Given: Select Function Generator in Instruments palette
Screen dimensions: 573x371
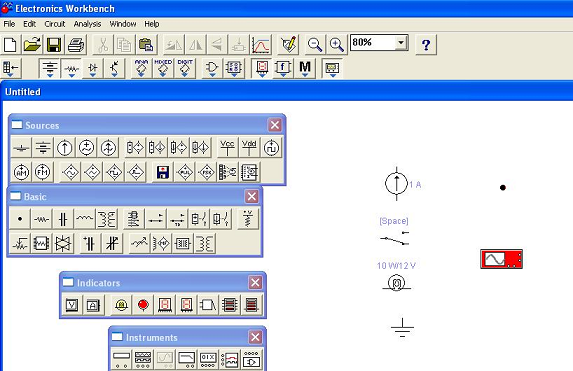Looking at the screenshot, I should pos(143,360).
